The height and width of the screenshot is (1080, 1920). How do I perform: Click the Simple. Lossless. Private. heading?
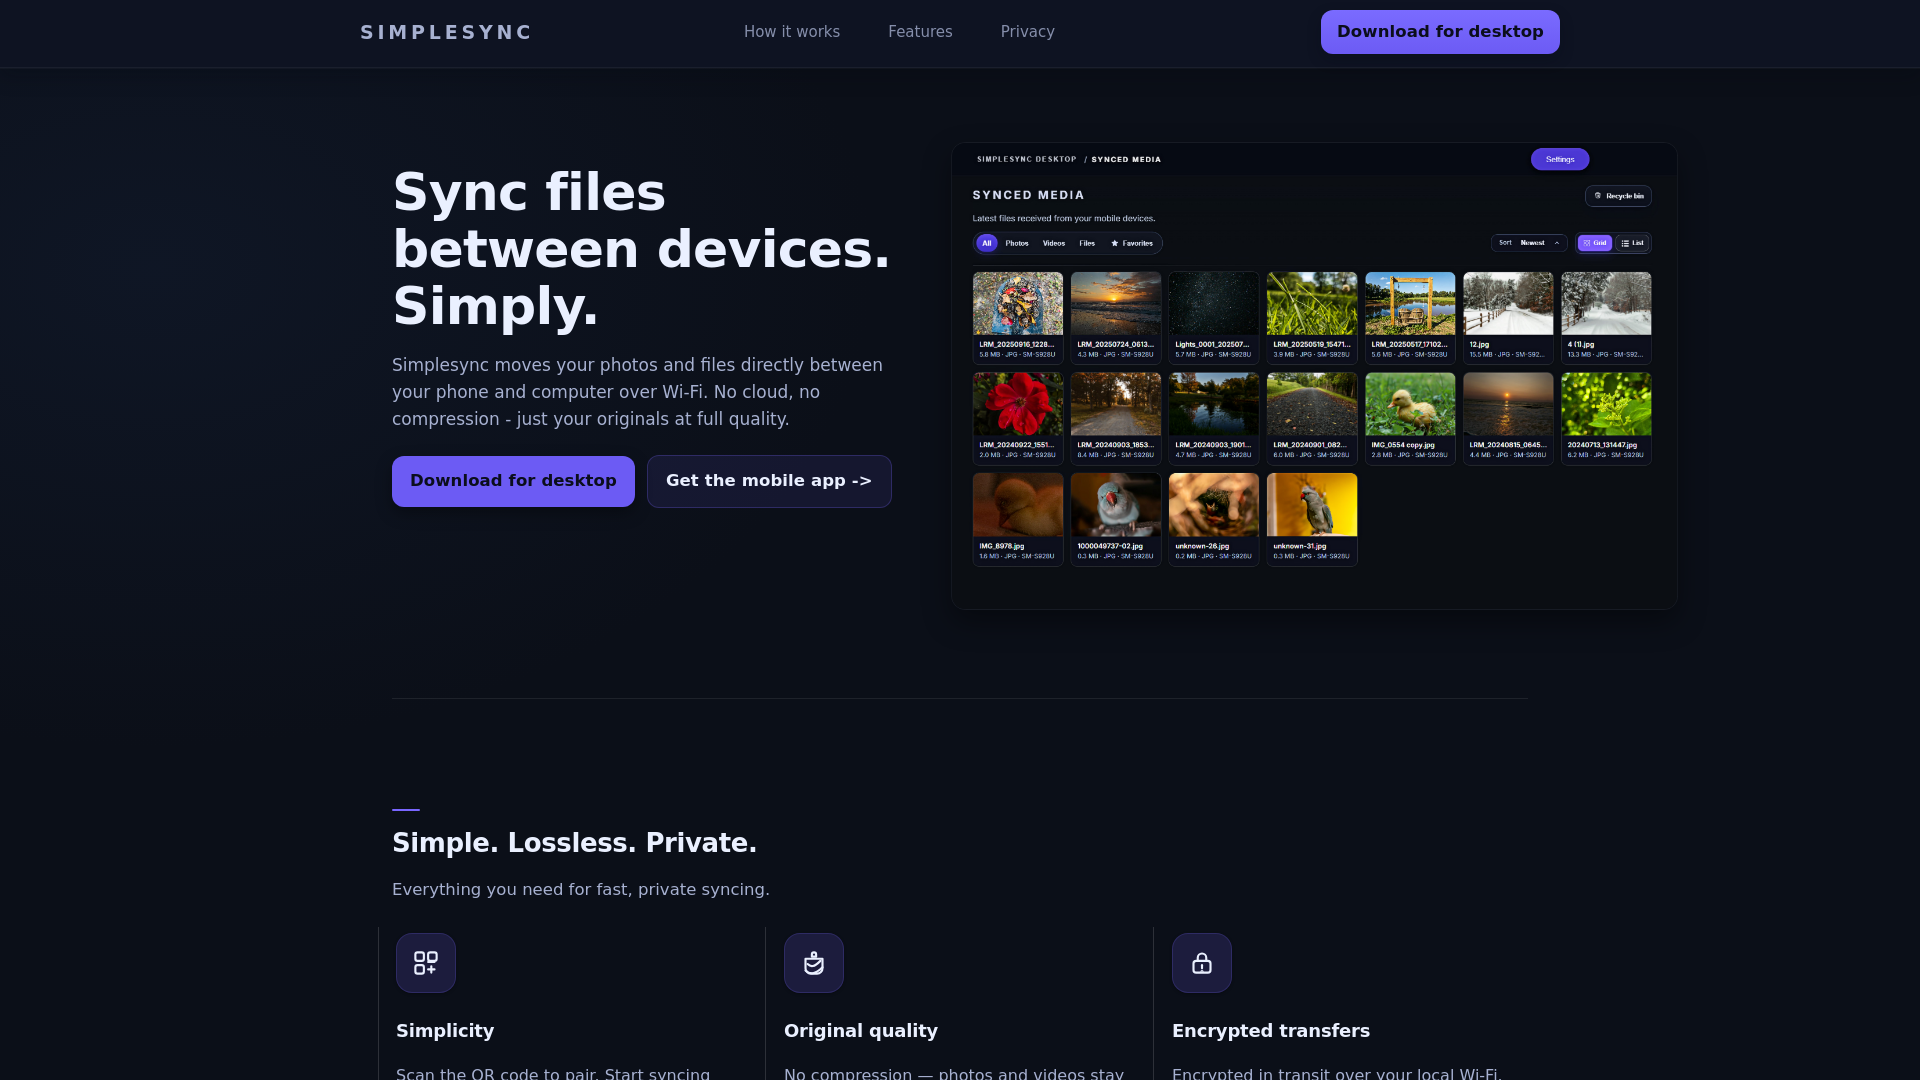[x=574, y=843]
